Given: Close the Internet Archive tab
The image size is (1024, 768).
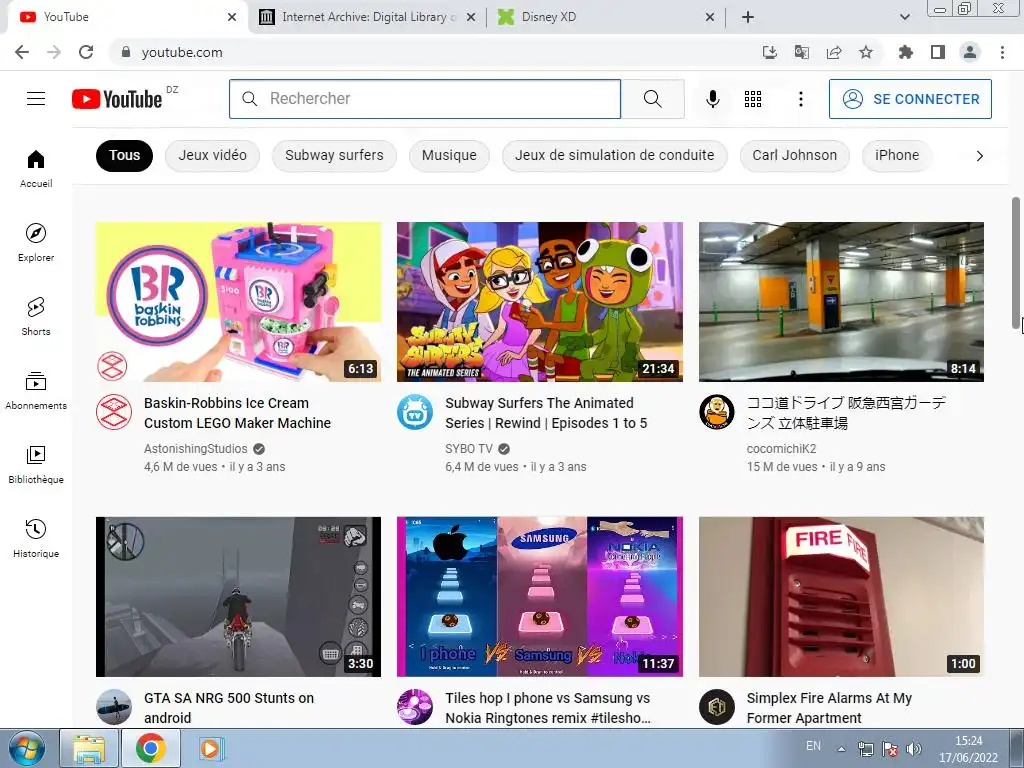Looking at the screenshot, I should click(x=471, y=18).
